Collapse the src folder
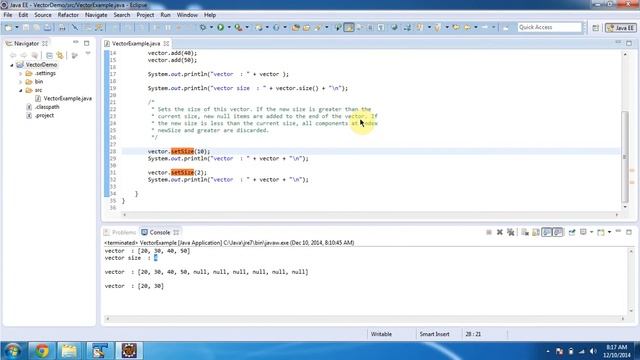This screenshot has width=640, height=360. [21, 90]
